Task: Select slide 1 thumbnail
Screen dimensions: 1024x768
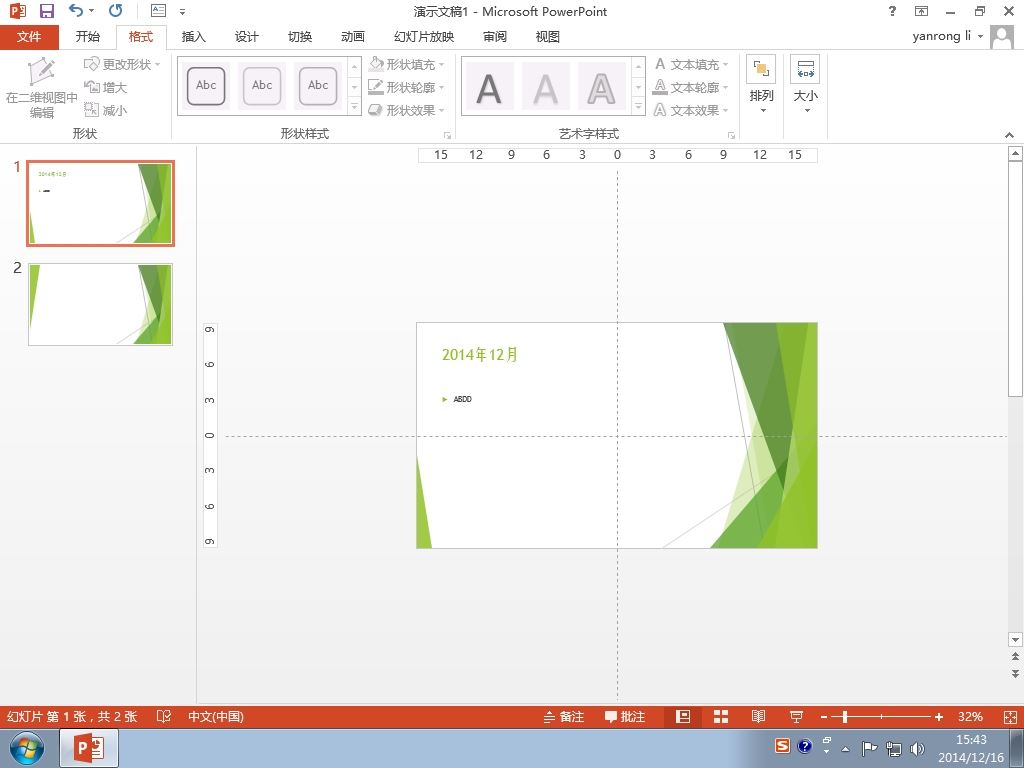Action: [x=101, y=204]
